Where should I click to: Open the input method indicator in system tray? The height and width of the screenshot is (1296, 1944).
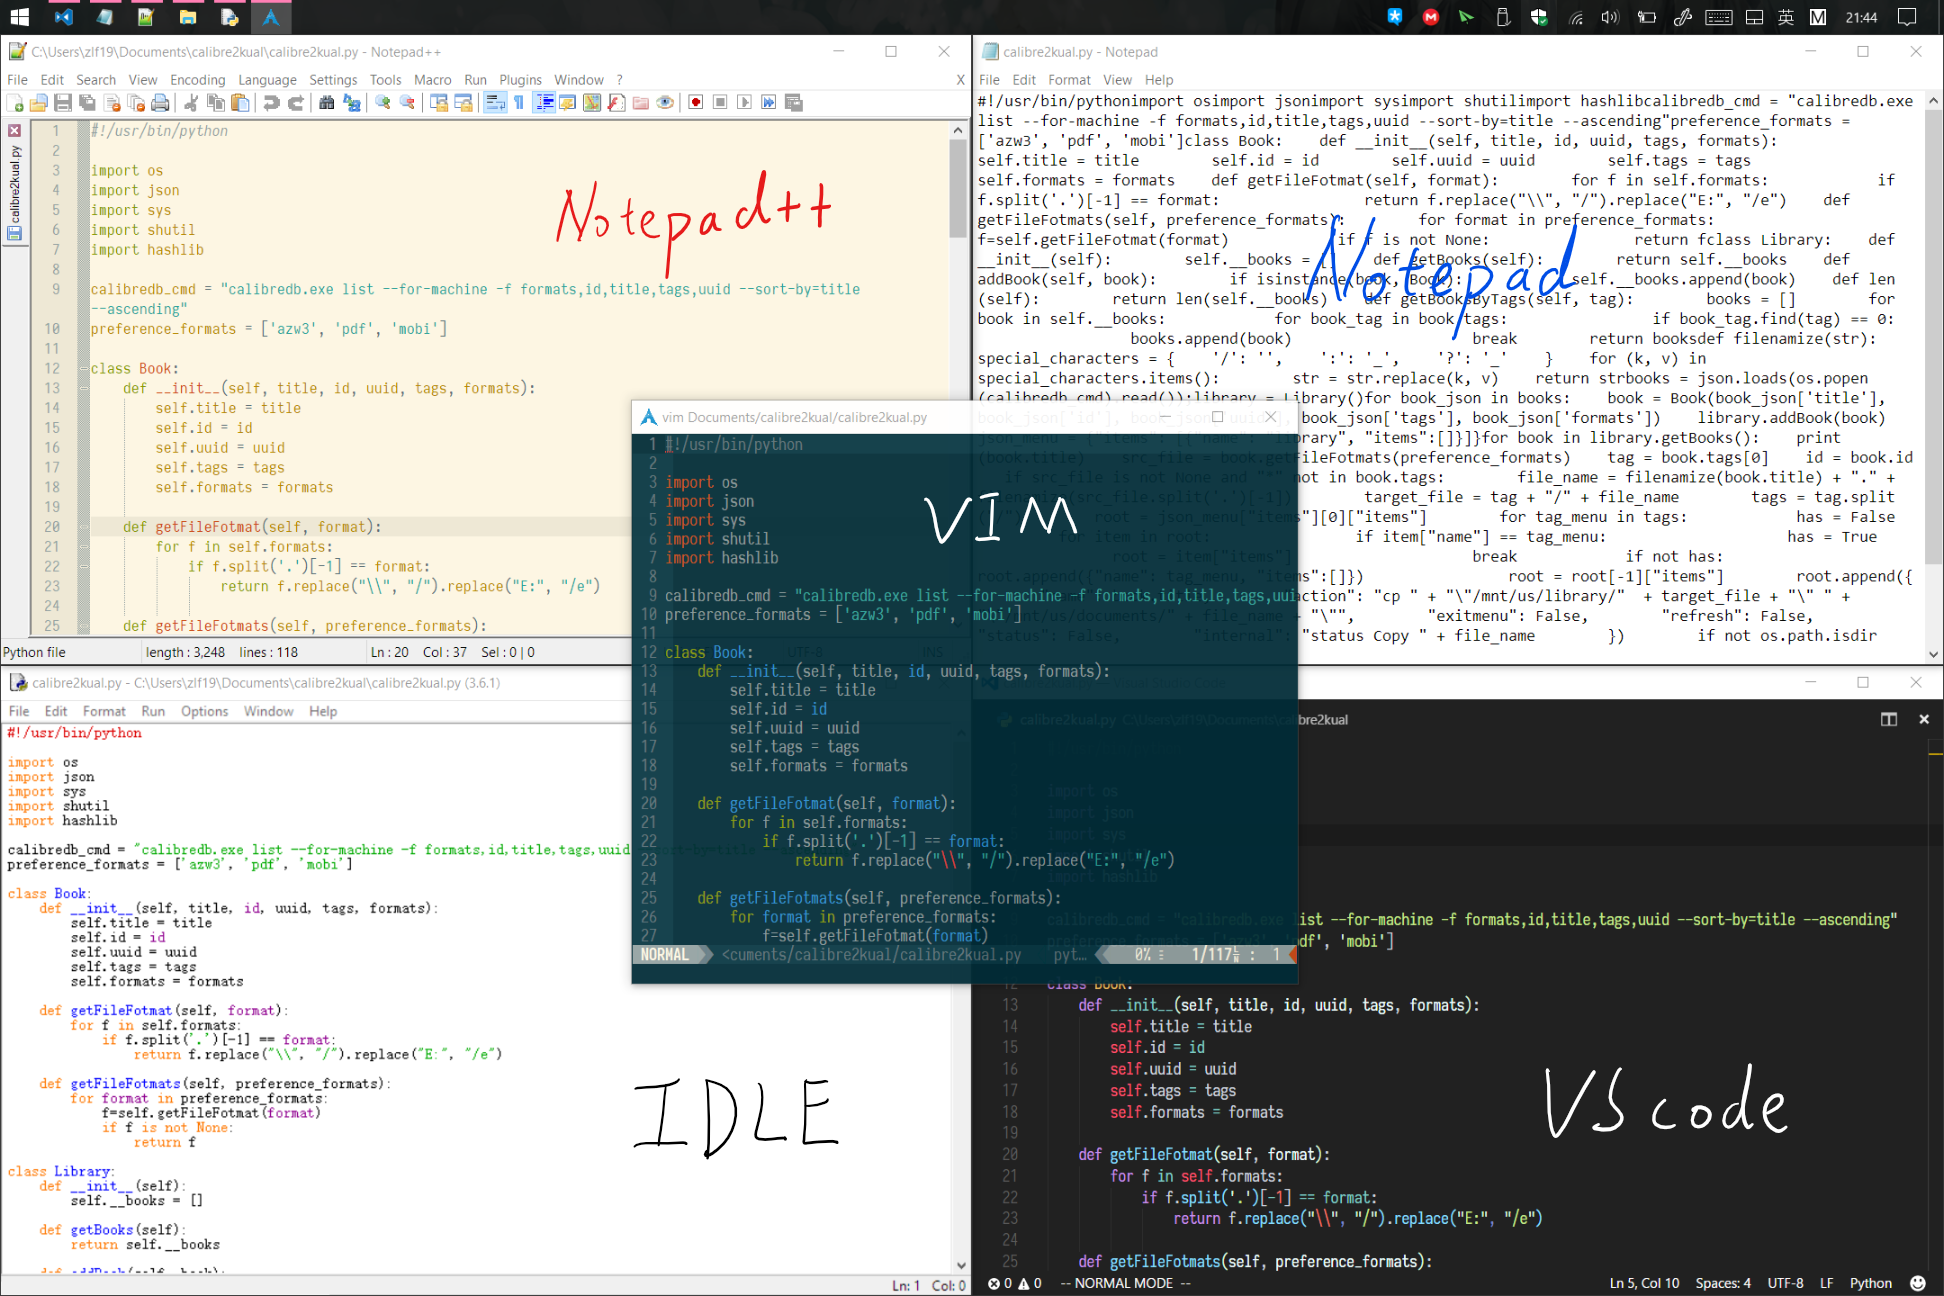click(x=1786, y=17)
